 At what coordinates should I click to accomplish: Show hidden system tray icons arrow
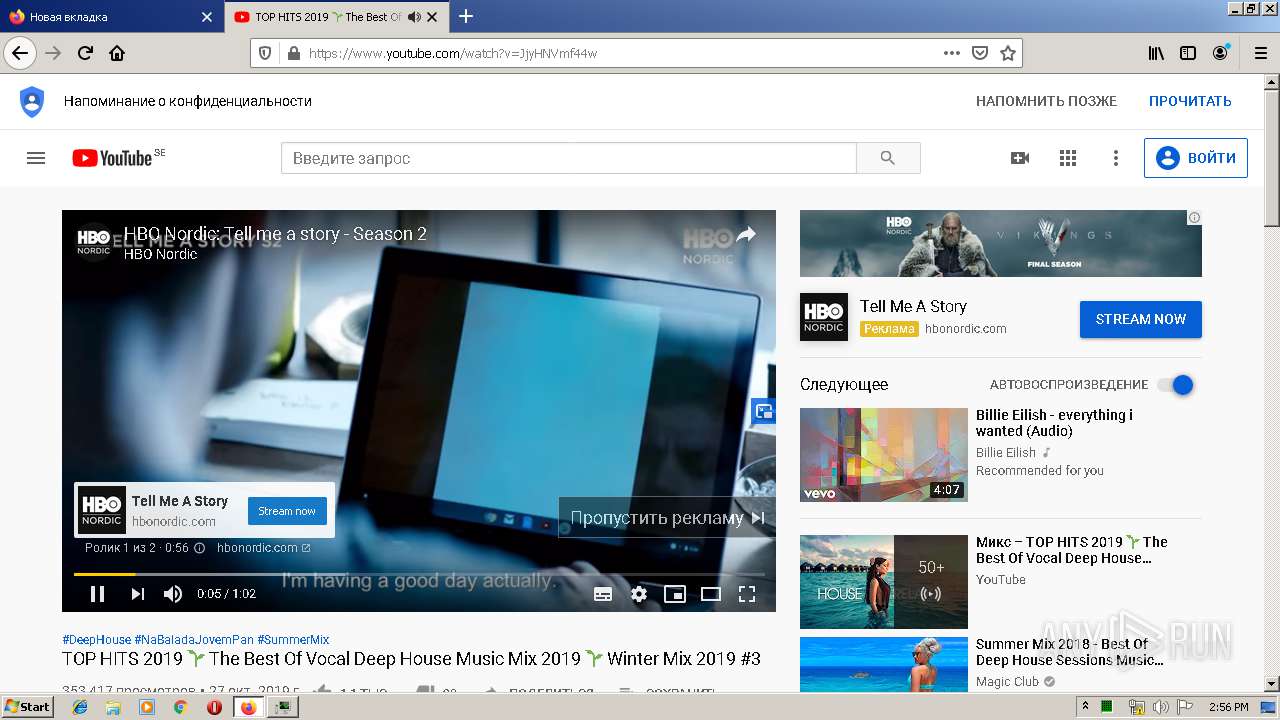click(1086, 707)
